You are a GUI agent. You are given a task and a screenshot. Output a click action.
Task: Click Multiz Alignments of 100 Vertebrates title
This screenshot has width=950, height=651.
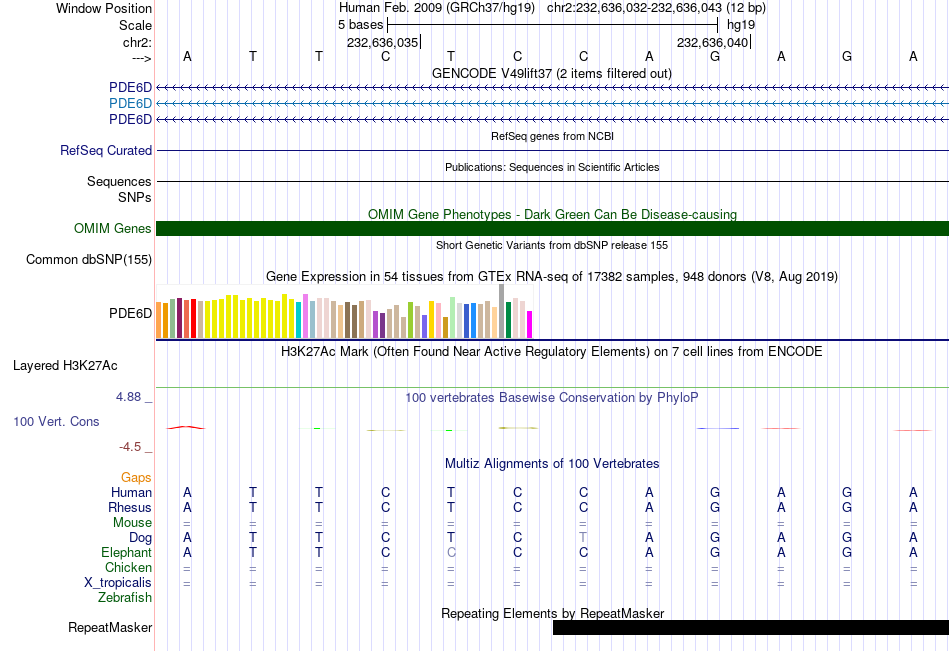pos(552,464)
